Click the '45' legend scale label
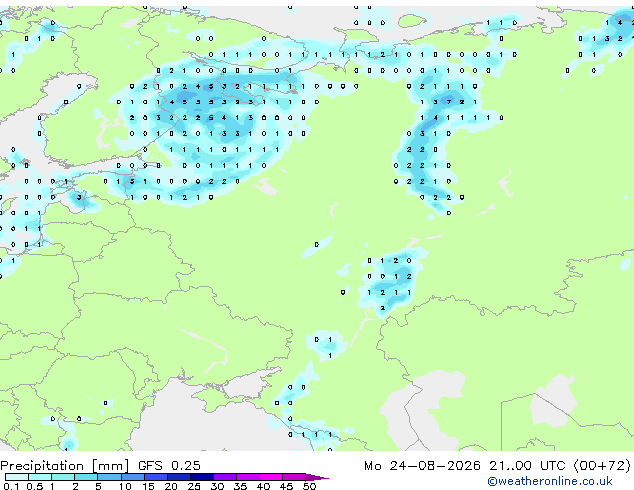This screenshot has height=490, width=634. [x=286, y=486]
